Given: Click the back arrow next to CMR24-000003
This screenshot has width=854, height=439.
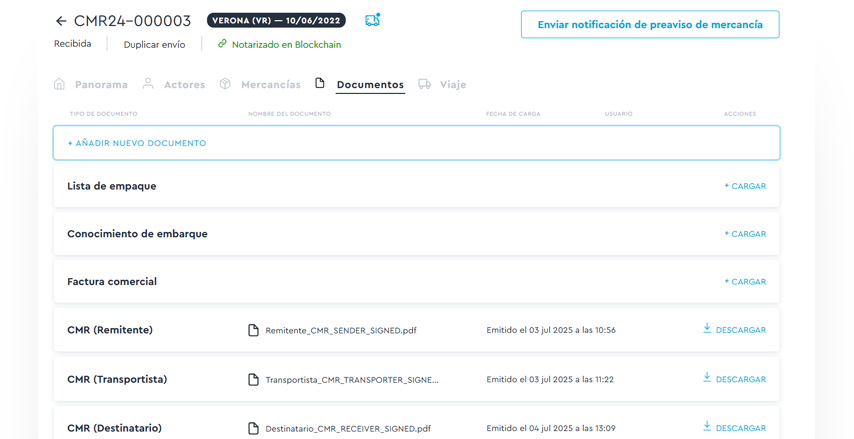Looking at the screenshot, I should coord(61,21).
